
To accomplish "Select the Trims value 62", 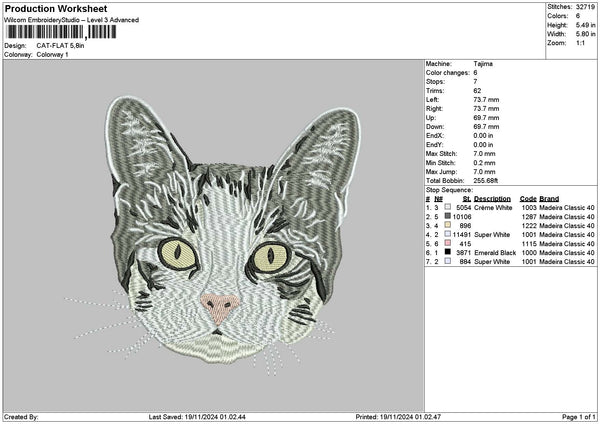I will click(x=477, y=91).
